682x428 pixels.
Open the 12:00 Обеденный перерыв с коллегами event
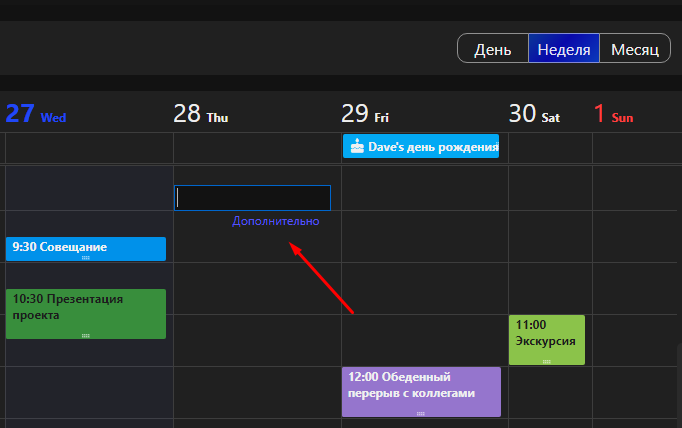[421, 392]
